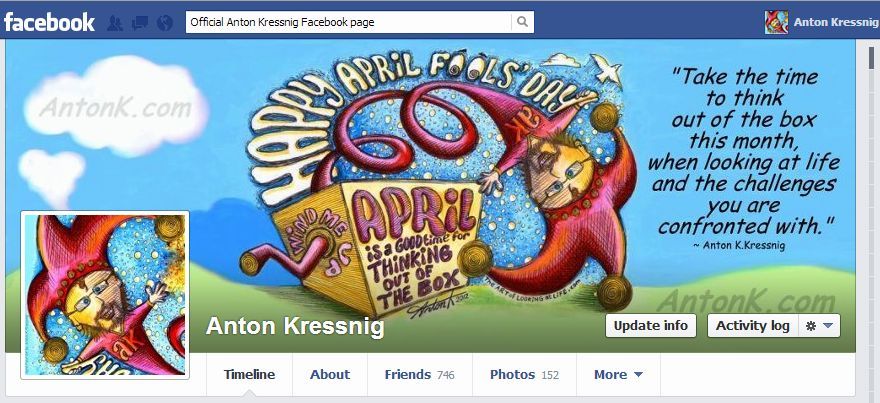
Task: Click inside the Facebook search field
Action: click(x=349, y=22)
